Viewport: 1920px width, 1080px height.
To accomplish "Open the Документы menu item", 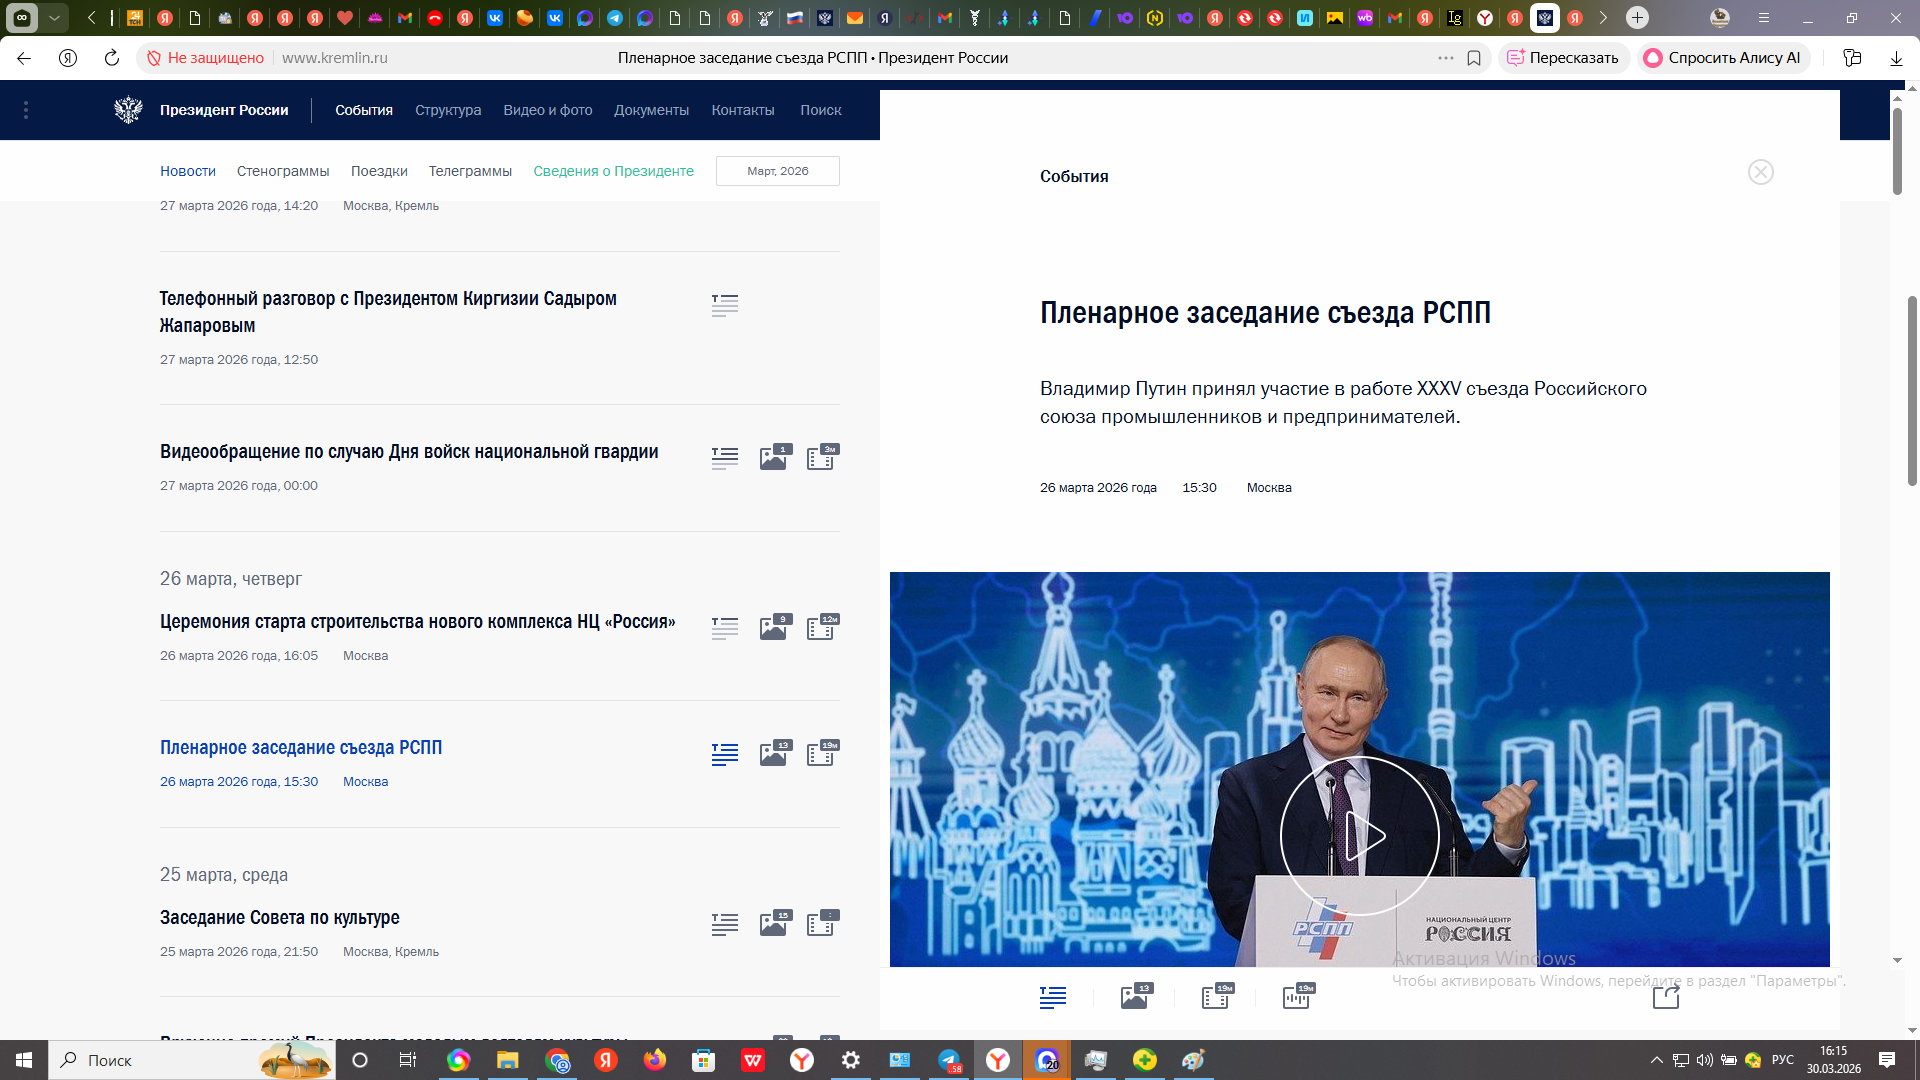I will 651,110.
